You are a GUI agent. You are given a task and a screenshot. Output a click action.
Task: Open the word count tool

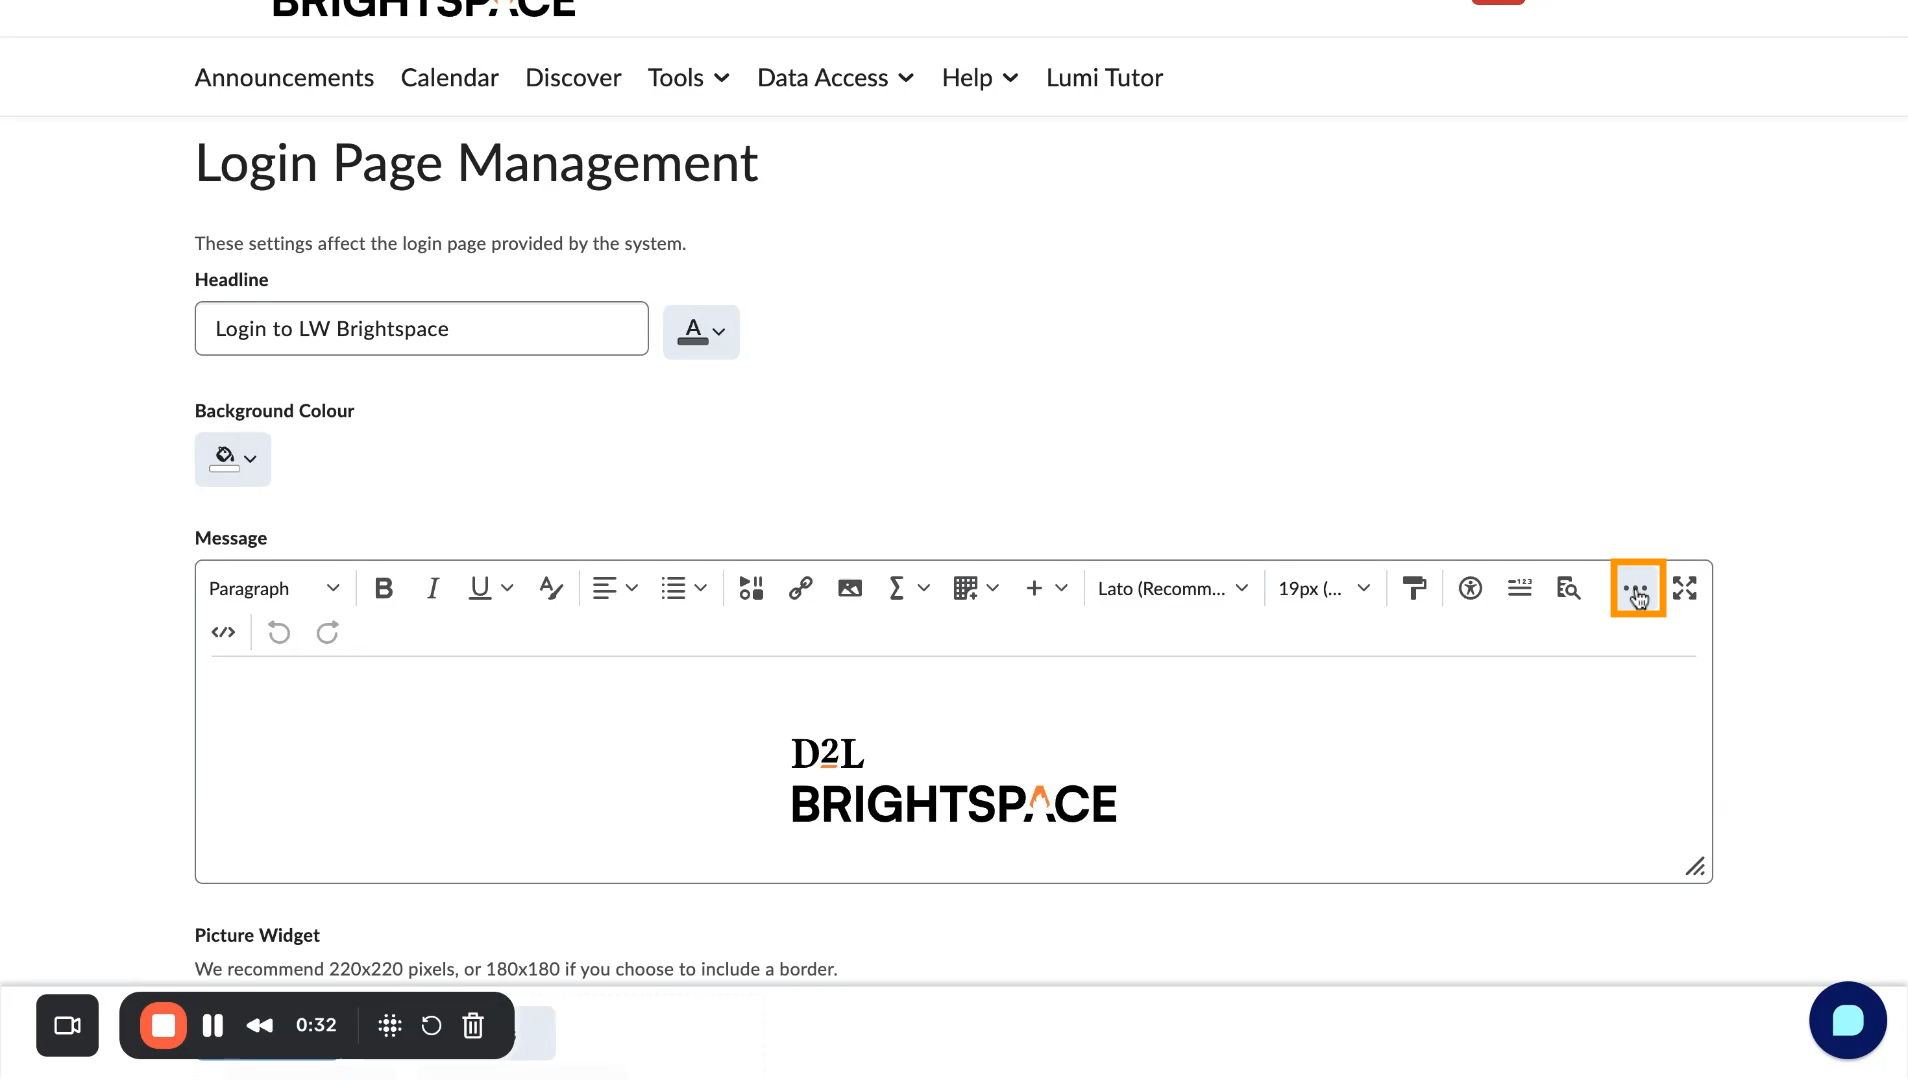pos(1519,588)
